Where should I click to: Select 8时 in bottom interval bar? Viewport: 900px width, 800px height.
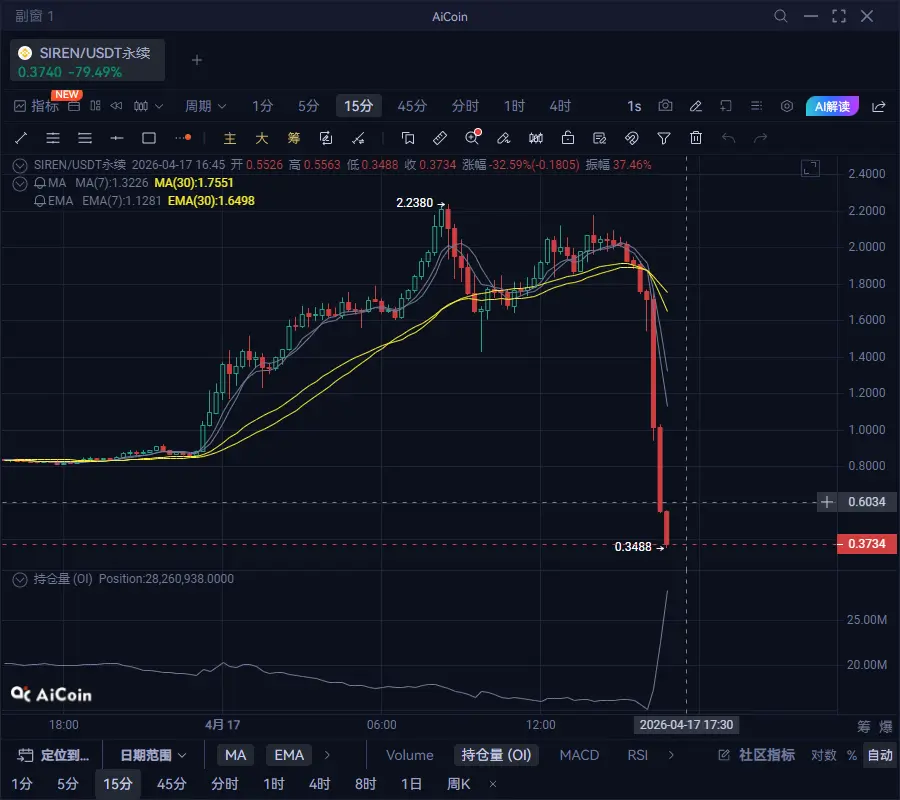tap(366, 784)
